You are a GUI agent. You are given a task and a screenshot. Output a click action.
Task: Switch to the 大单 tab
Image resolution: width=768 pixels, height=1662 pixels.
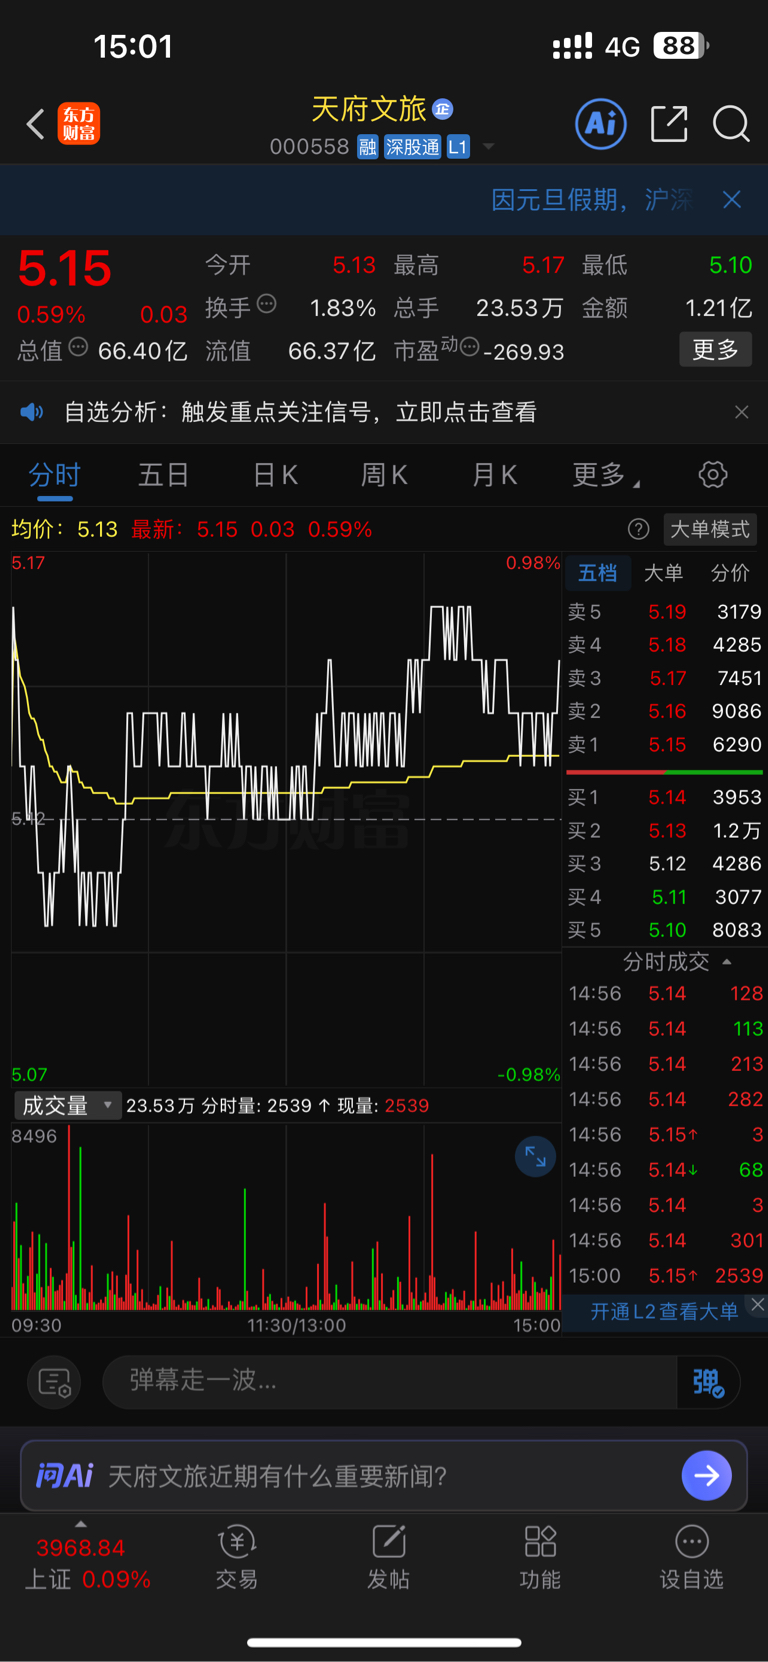pos(663,573)
